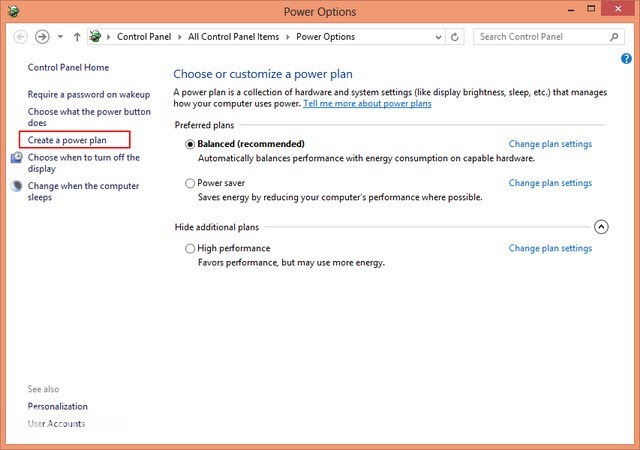Click Power Options breadcrumb segment
The width and height of the screenshot is (640, 450).
coord(325,37)
